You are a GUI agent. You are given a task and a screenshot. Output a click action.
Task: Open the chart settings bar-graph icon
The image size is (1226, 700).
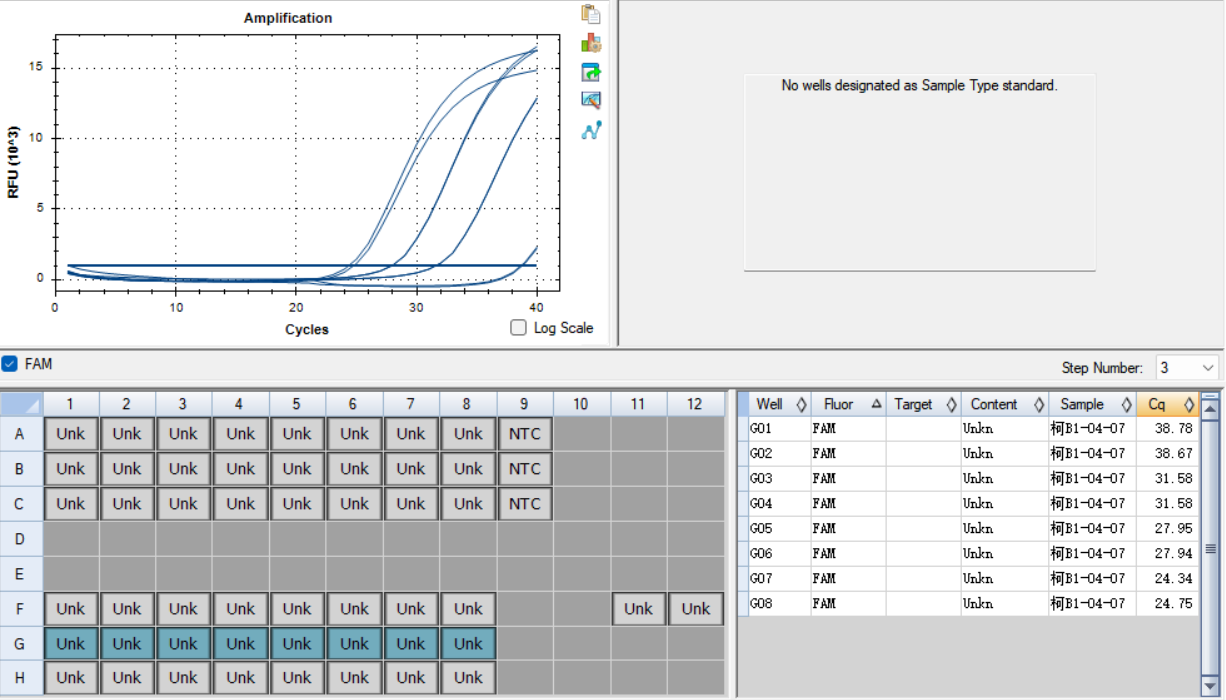(591, 43)
